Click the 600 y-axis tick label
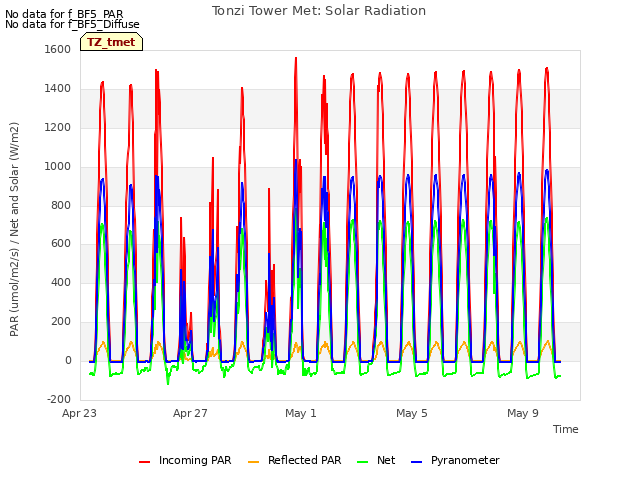The width and height of the screenshot is (640, 480). (61, 244)
